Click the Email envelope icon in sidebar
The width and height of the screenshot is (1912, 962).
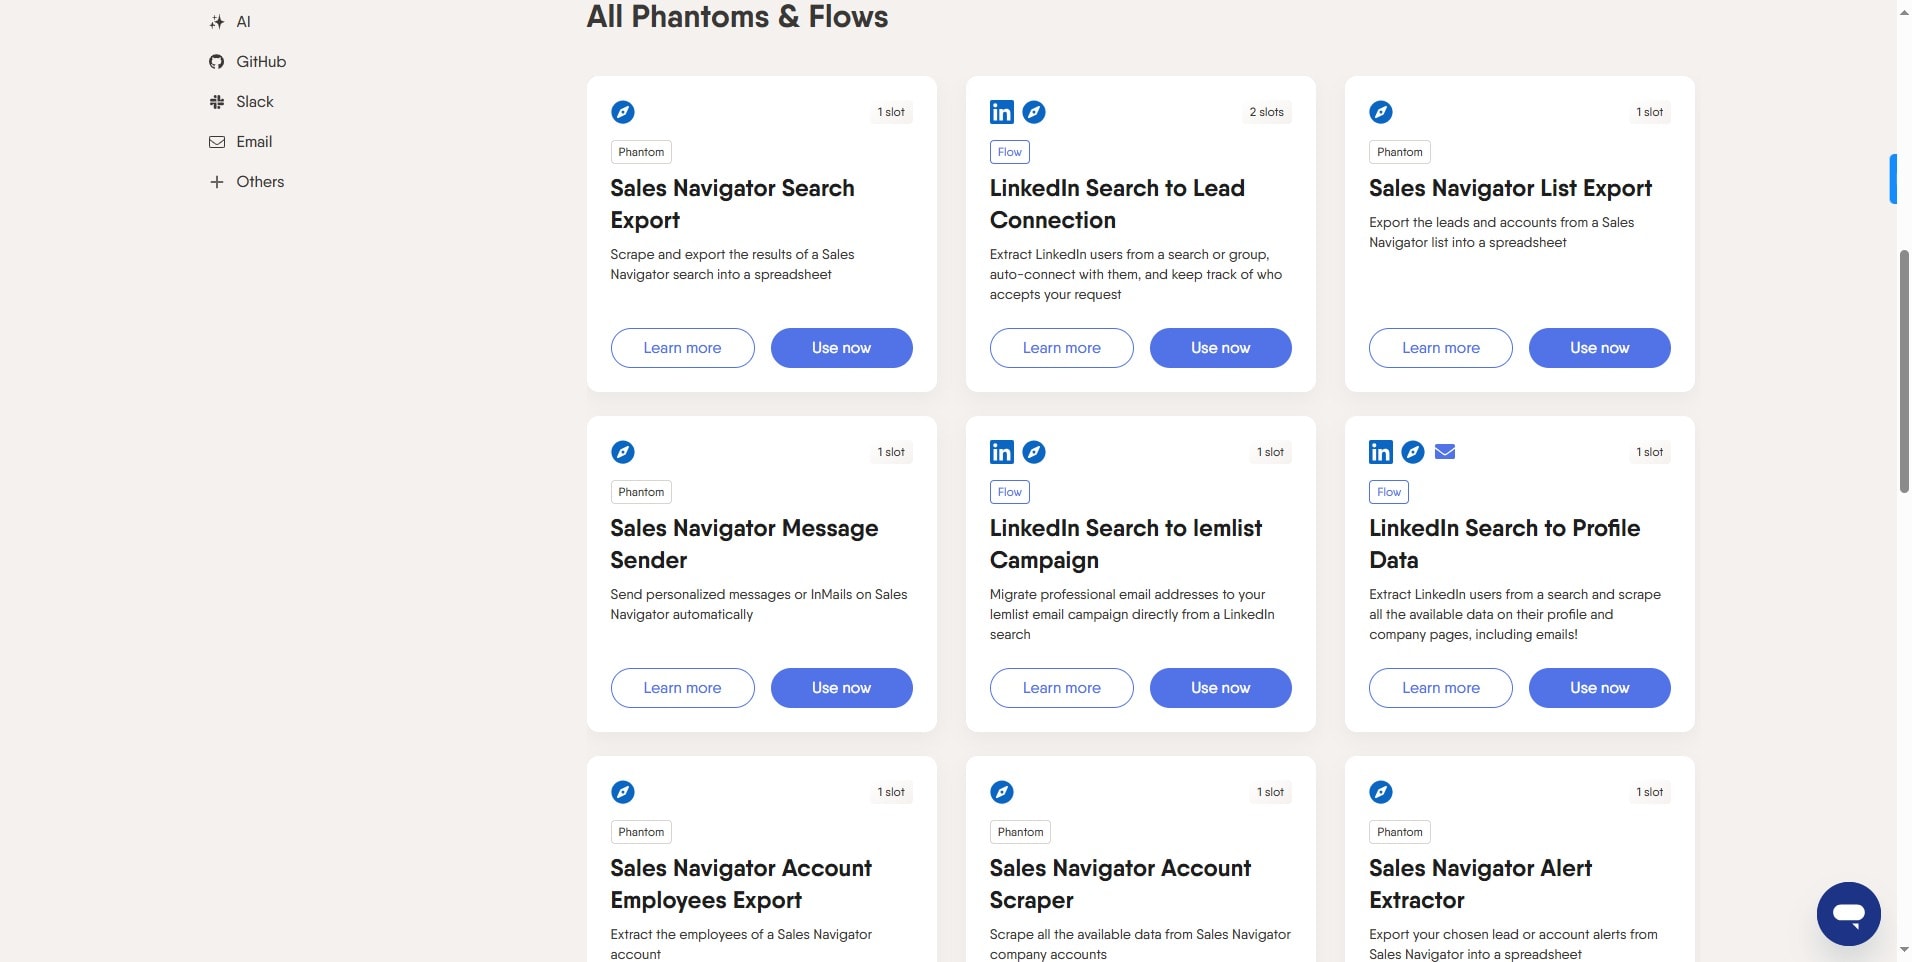click(216, 142)
